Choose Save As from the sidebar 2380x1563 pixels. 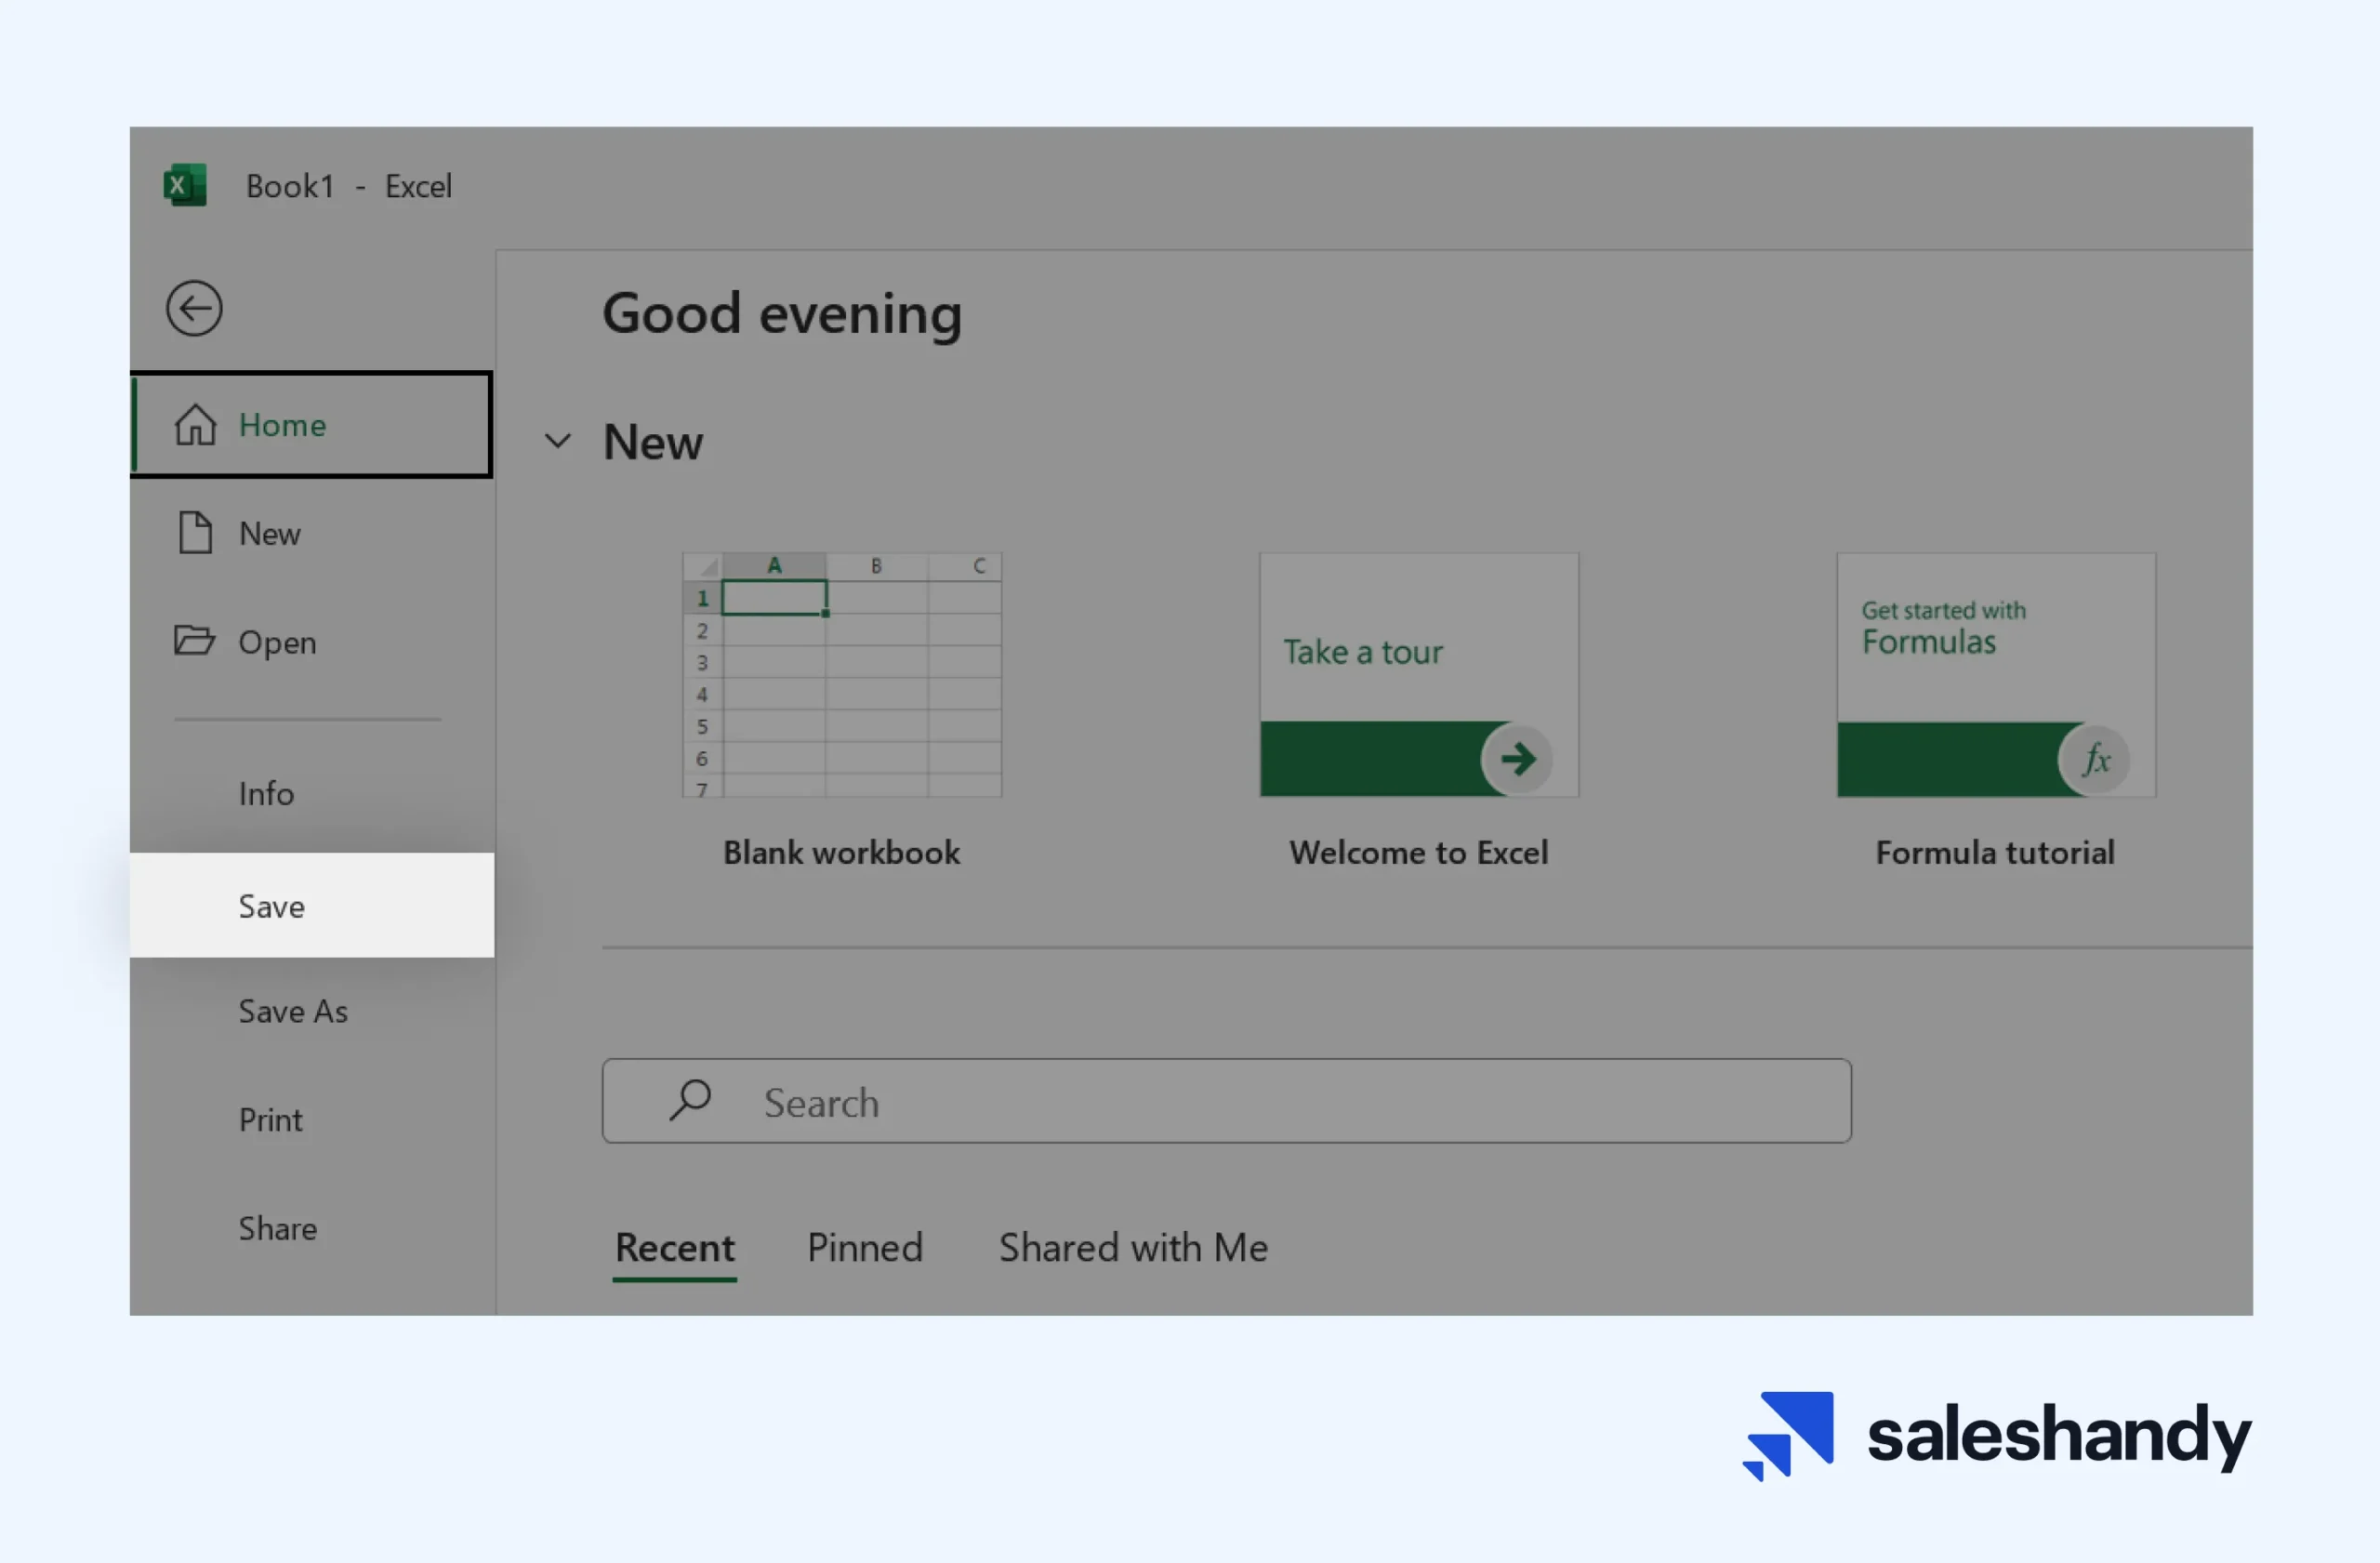(311, 1011)
